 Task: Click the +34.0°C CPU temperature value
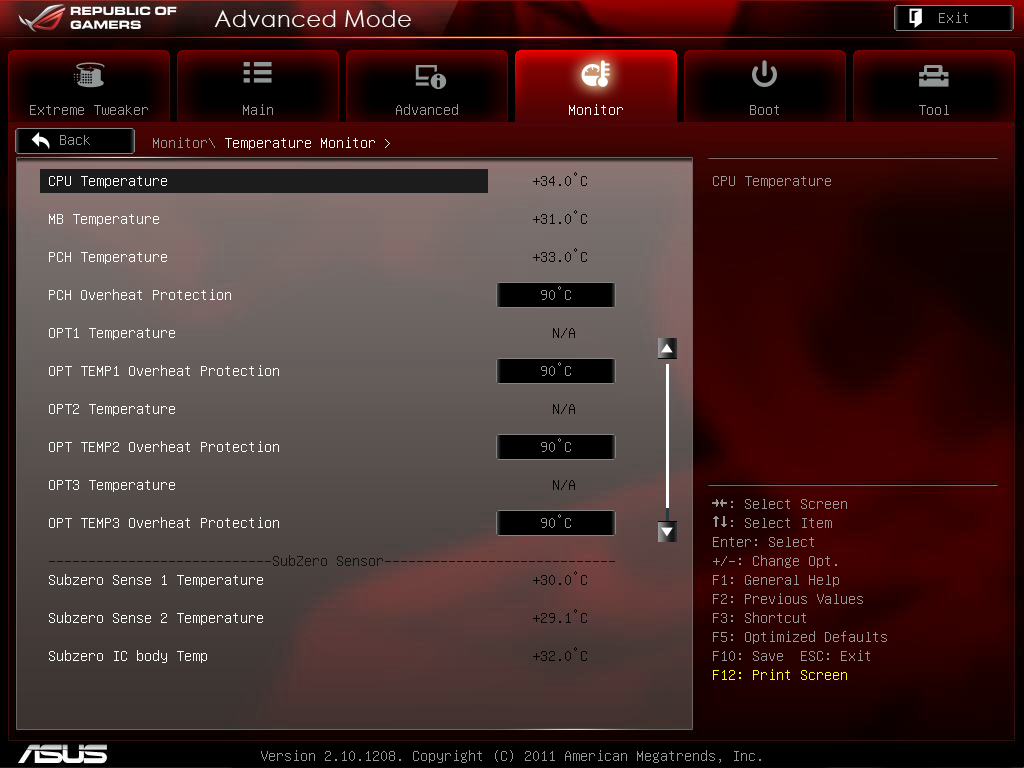click(x=560, y=181)
